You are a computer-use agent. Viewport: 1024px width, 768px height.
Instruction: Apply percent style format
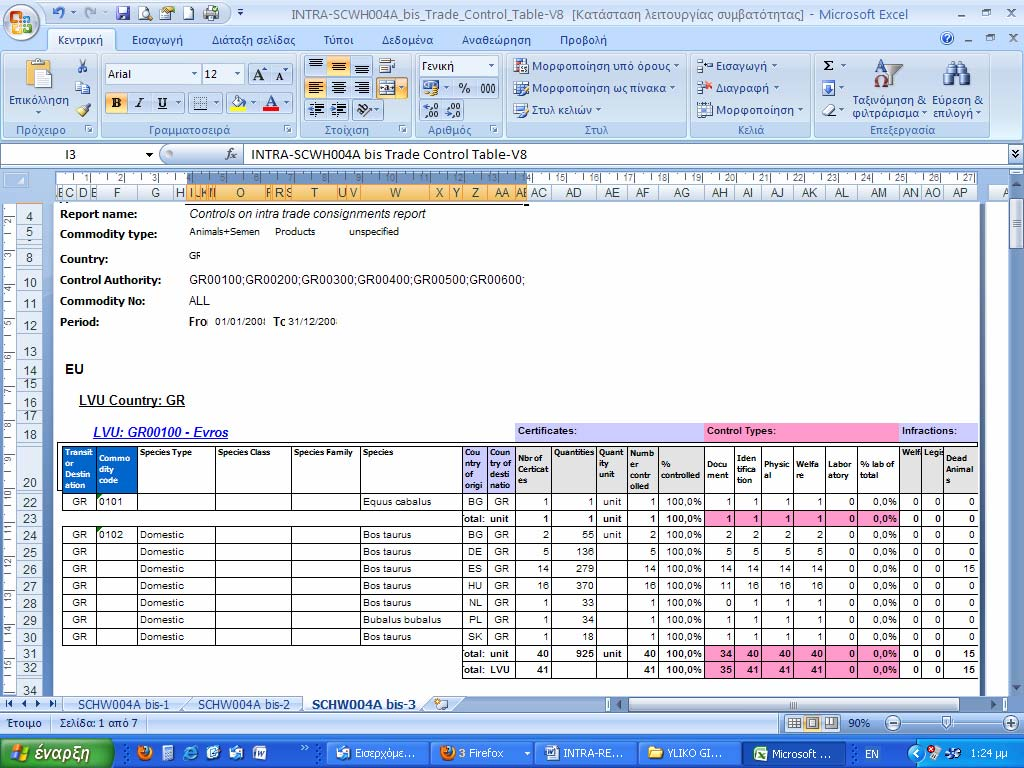pos(464,88)
